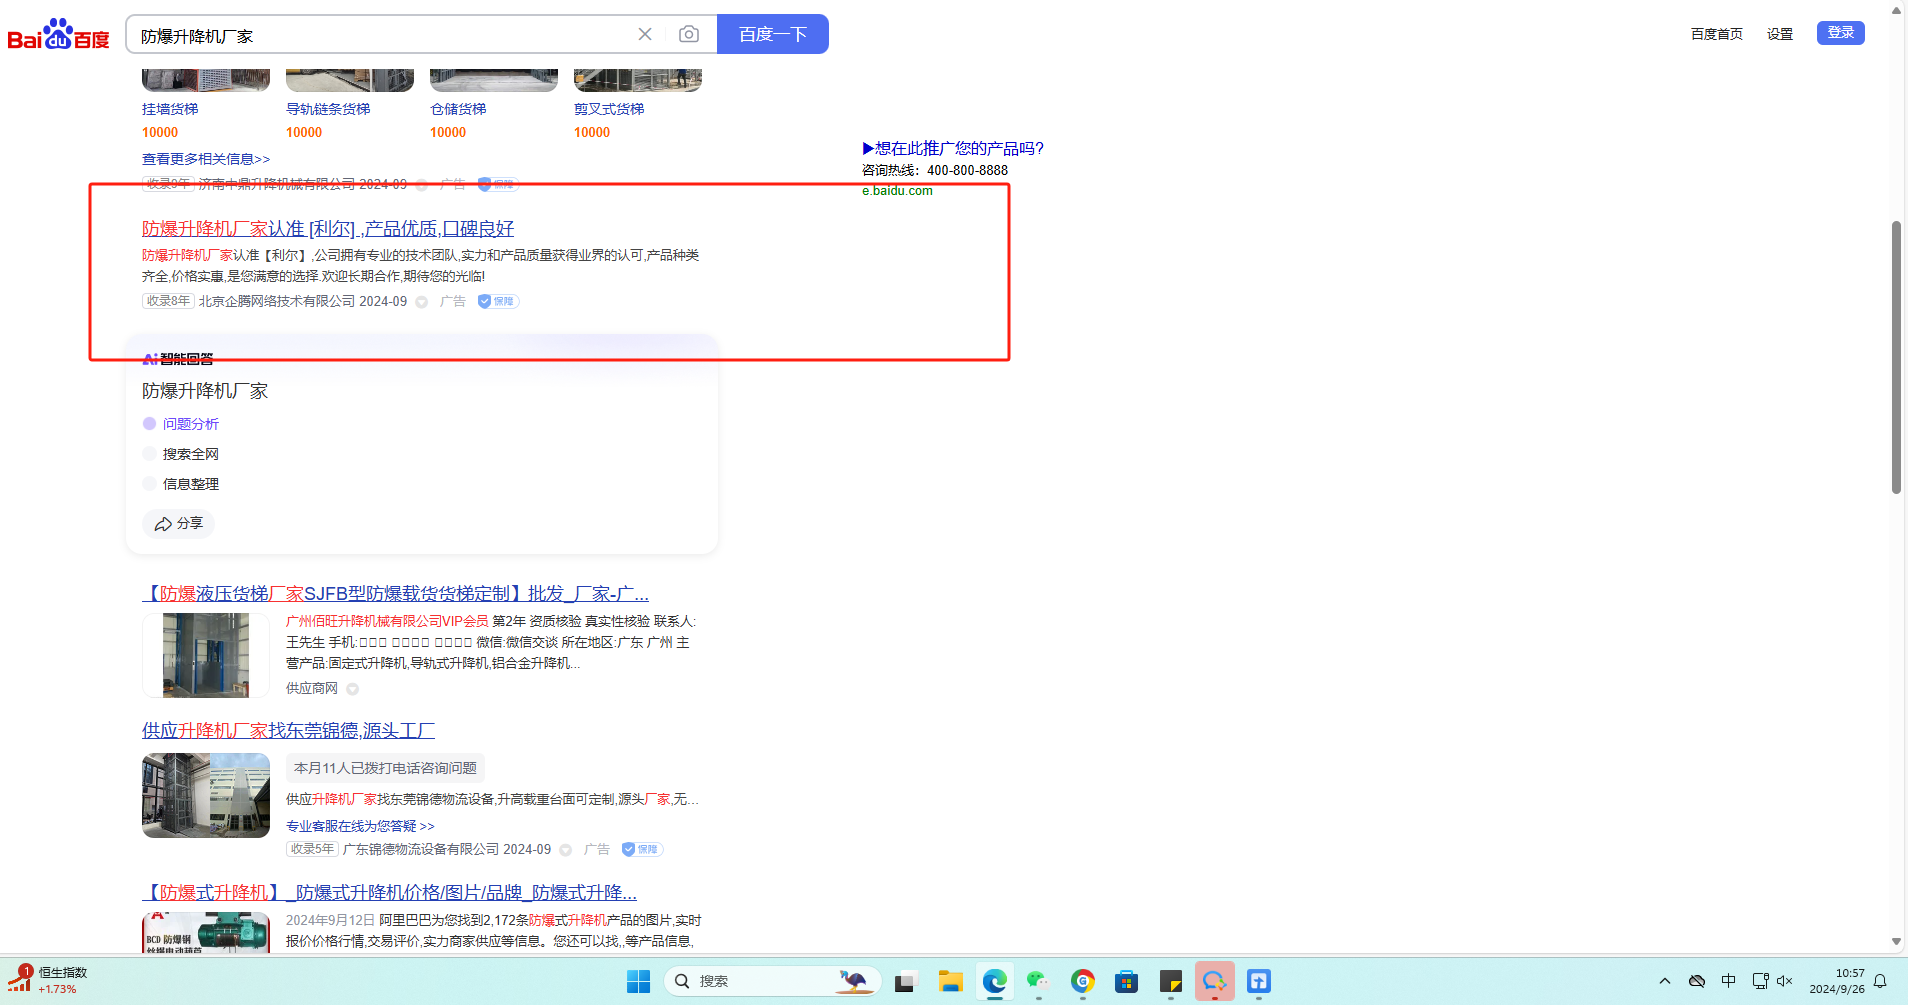Click the 广州佰旺升降机械有限公司VIP会员 text
Viewport: 1908px width, 1005px height.
coord(387,621)
